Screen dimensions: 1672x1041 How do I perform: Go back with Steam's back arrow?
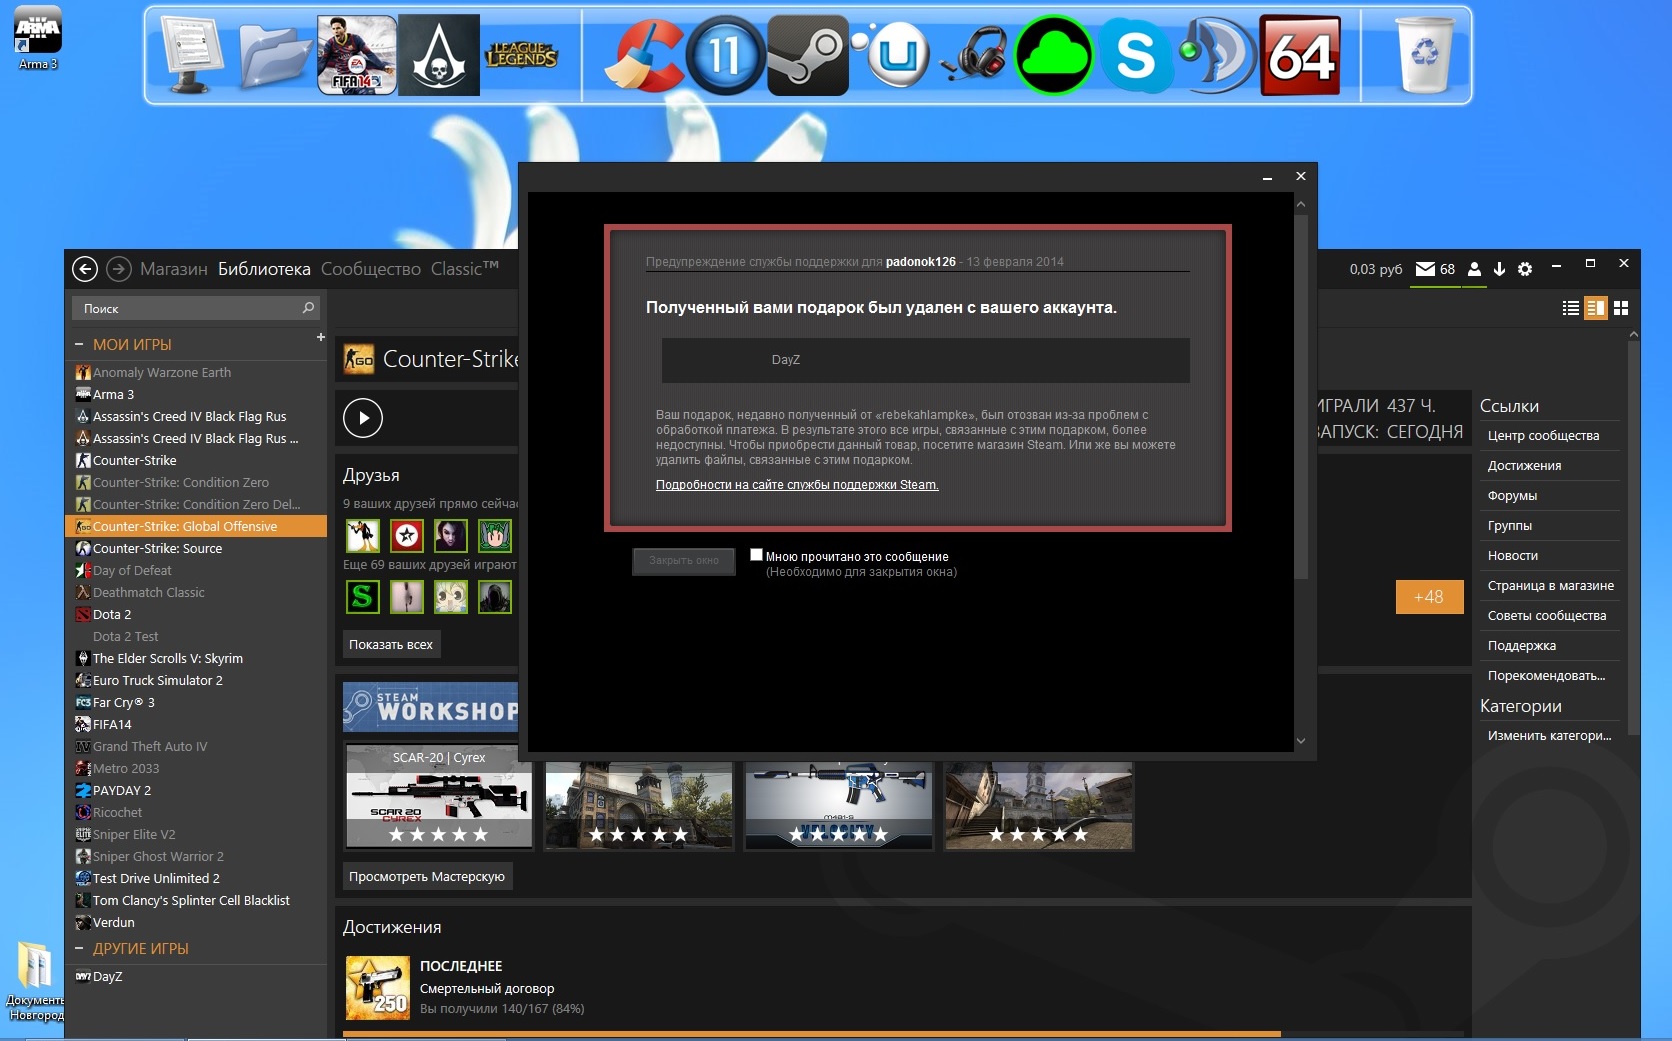pos(85,269)
